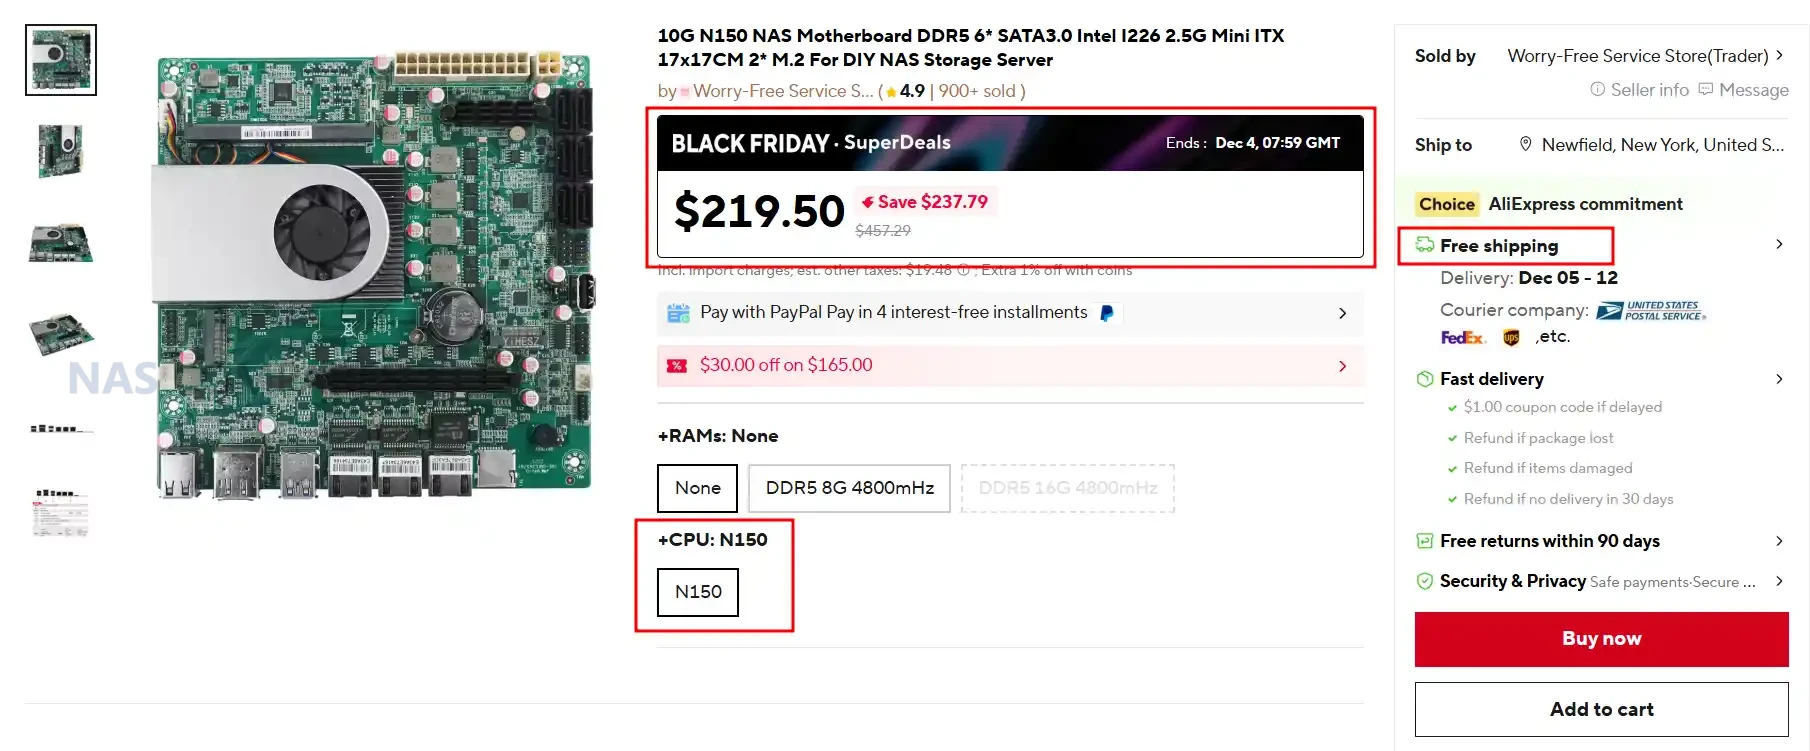Image resolution: width=1810 pixels, height=751 pixels.
Task: Expand Fast delivery details chevron
Action: tap(1779, 379)
